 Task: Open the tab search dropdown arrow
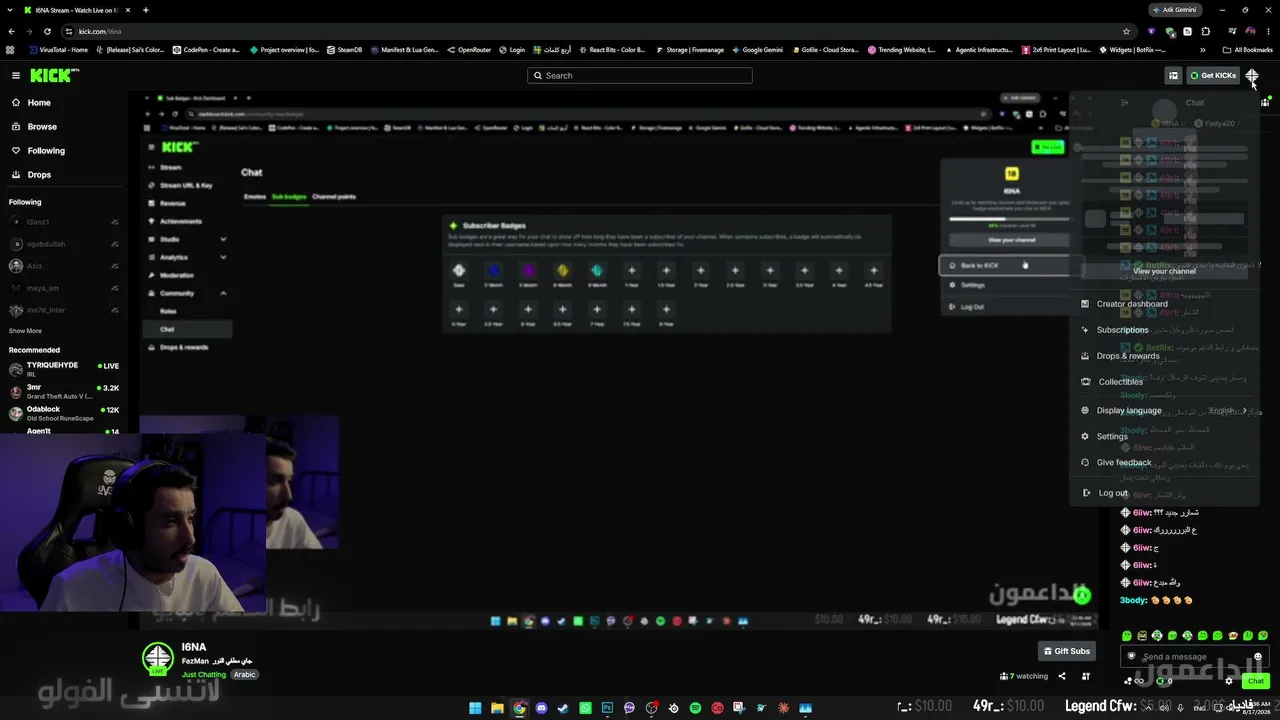10,10
